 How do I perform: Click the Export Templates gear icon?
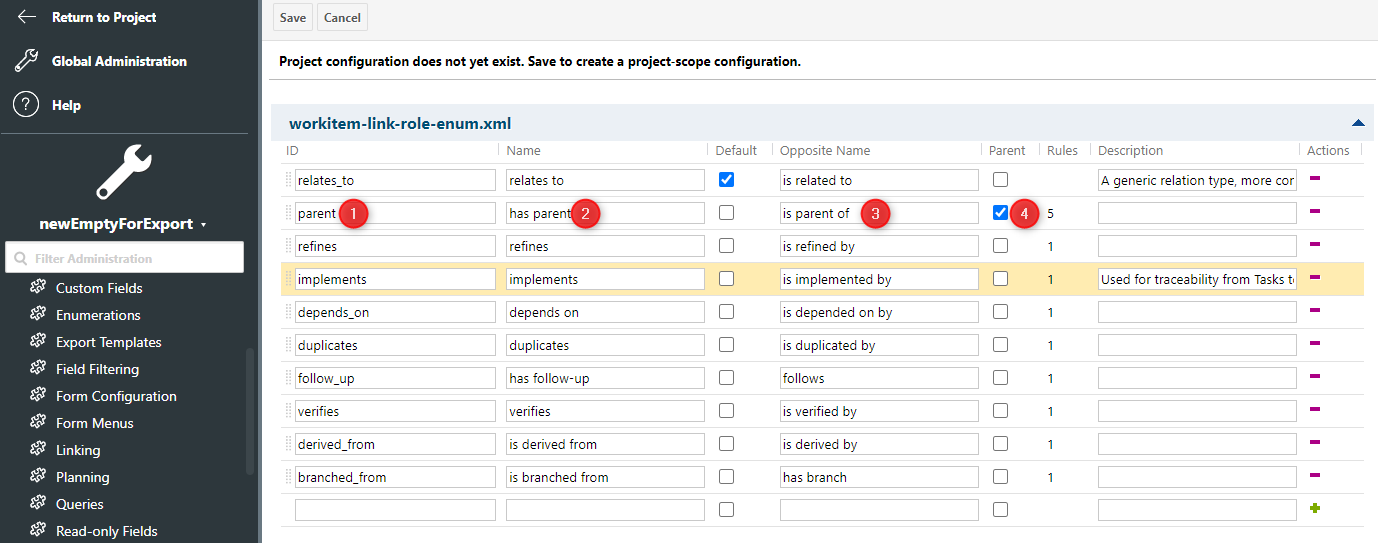(x=38, y=342)
